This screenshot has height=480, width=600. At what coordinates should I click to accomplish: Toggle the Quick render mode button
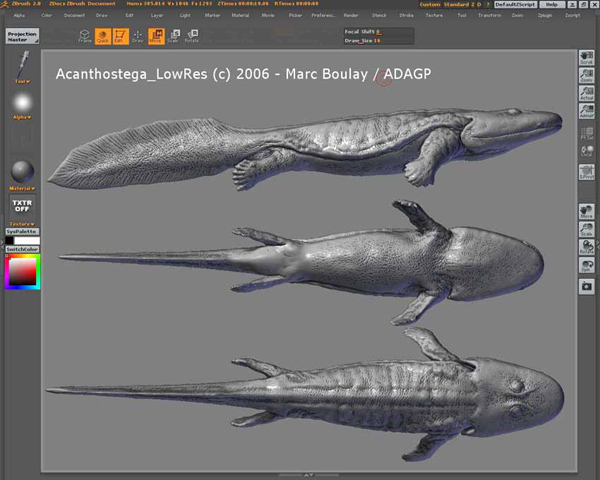point(103,36)
